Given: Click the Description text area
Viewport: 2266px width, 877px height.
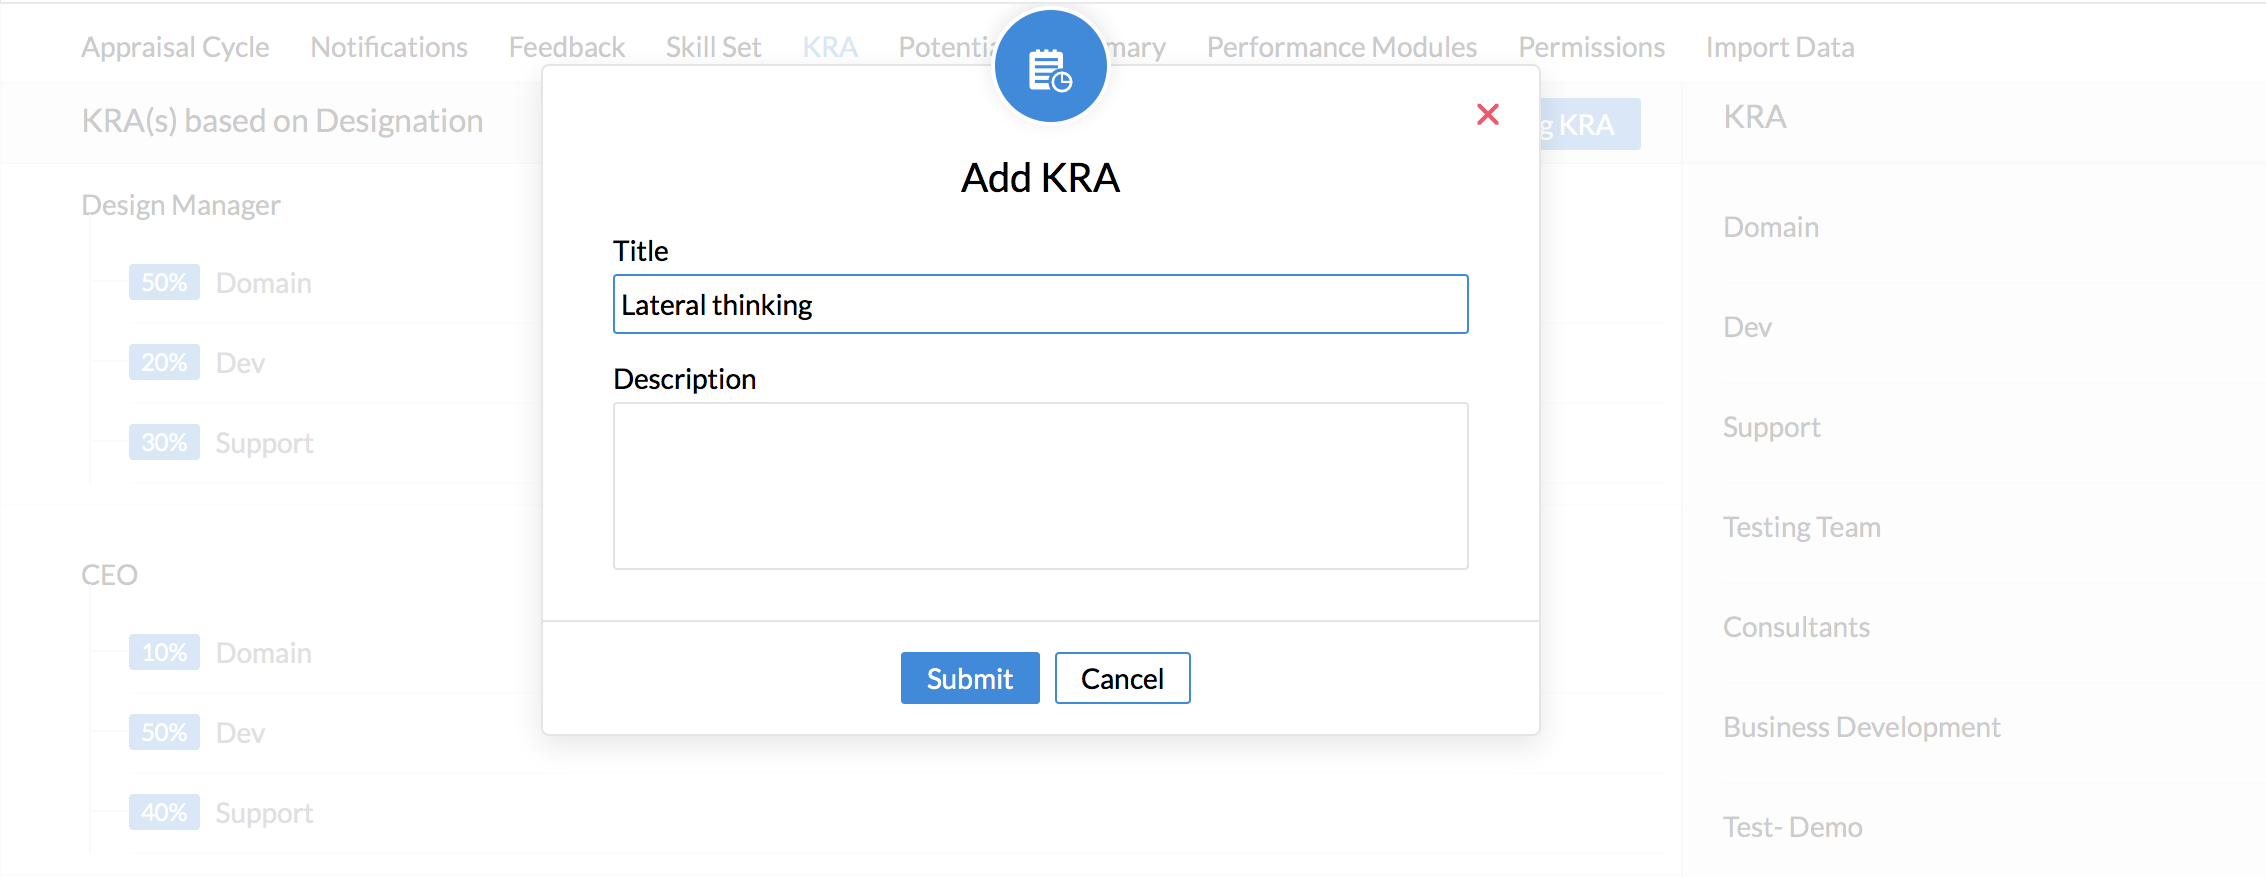Looking at the screenshot, I should point(1040,485).
